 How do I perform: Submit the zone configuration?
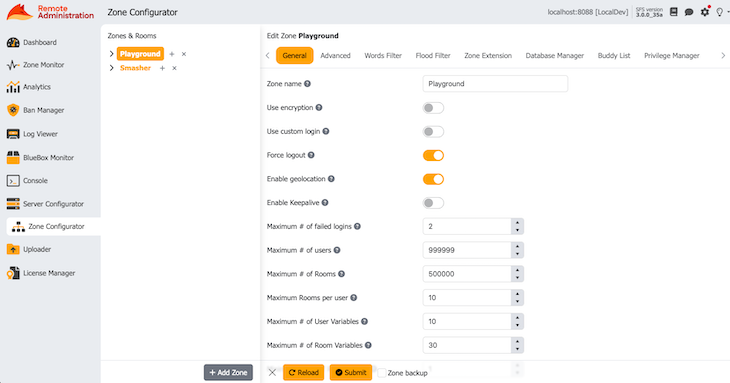[x=351, y=372]
